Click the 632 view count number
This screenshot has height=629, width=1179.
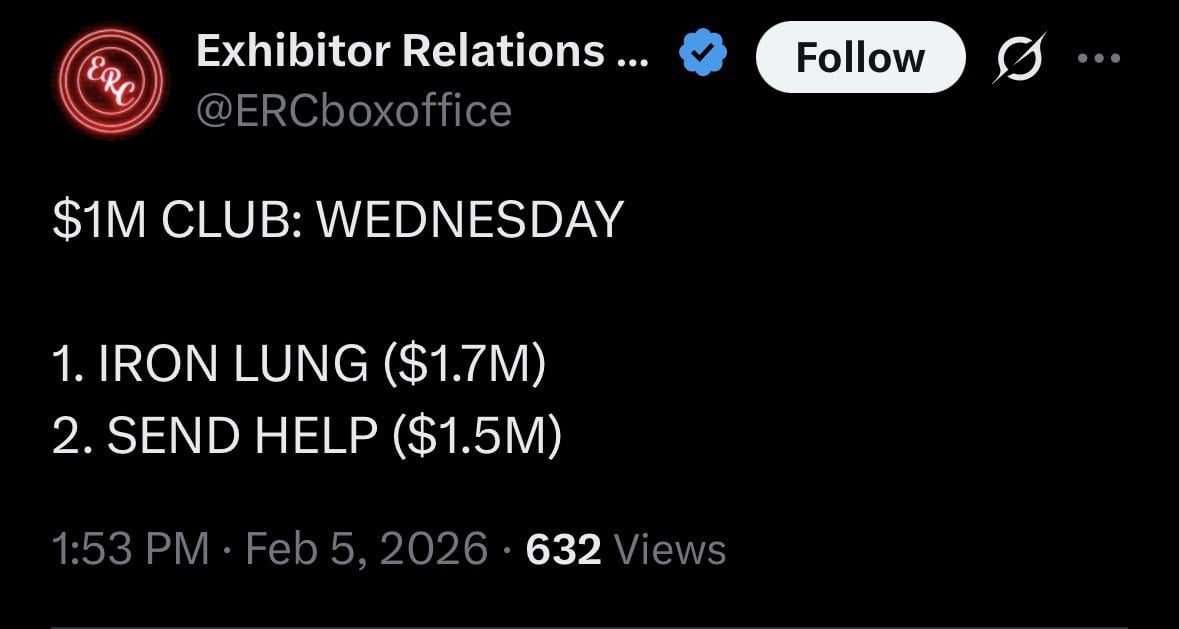click(563, 549)
